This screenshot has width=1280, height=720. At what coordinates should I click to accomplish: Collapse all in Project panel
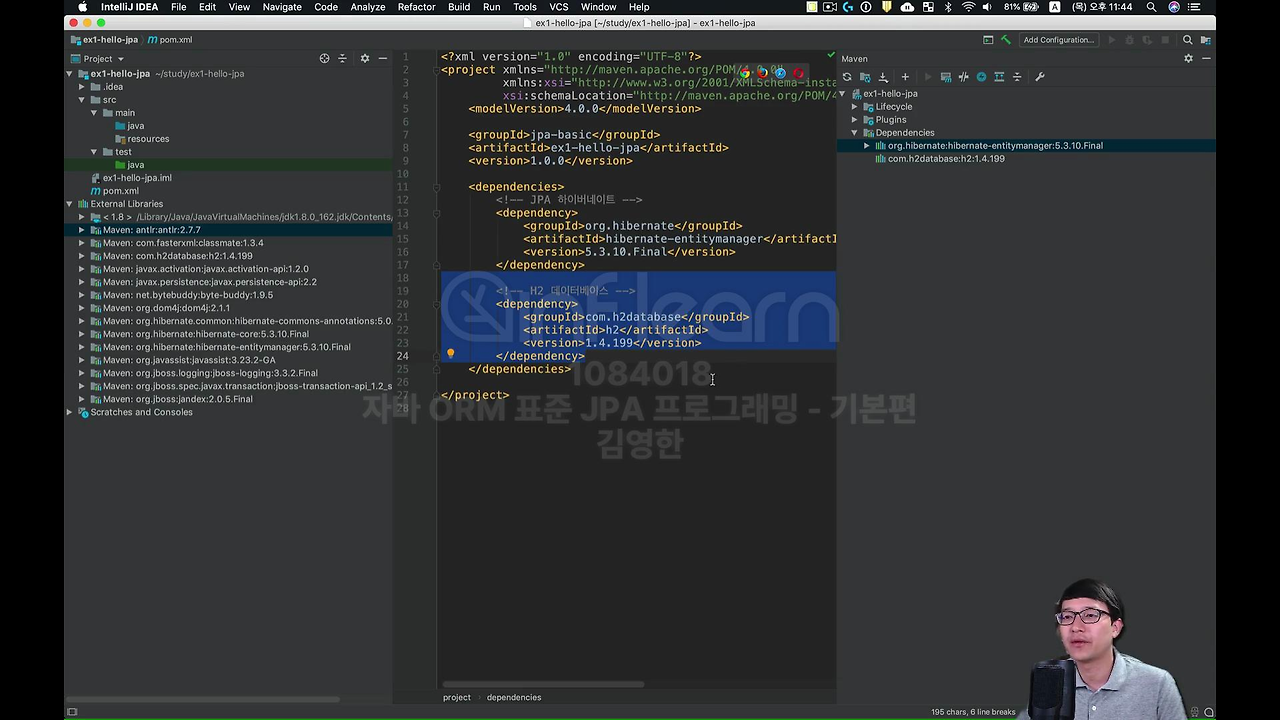coord(343,58)
